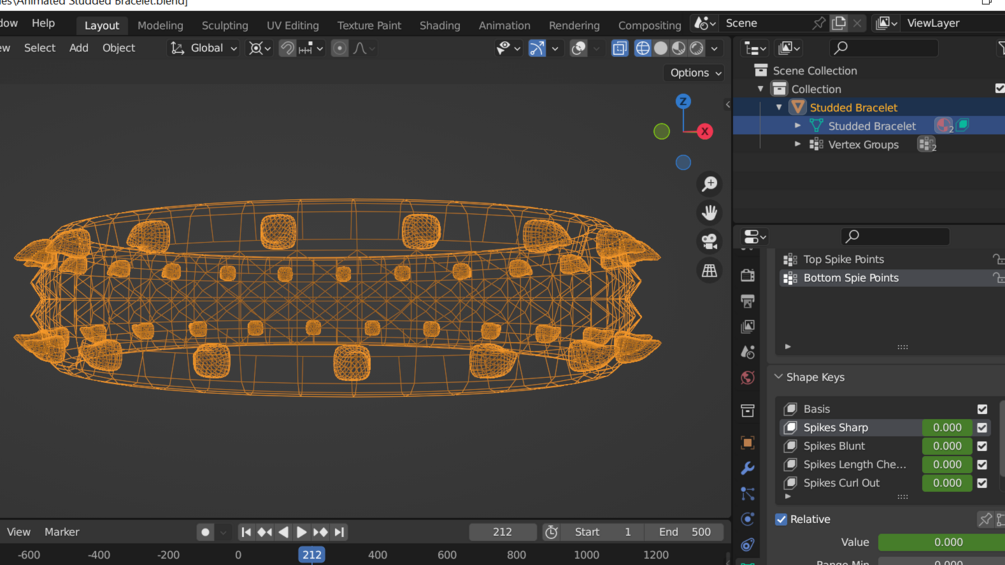Screen dimensions: 1005x565
Task: Toggle the Relative shape keys checkbox
Action: click(x=781, y=519)
